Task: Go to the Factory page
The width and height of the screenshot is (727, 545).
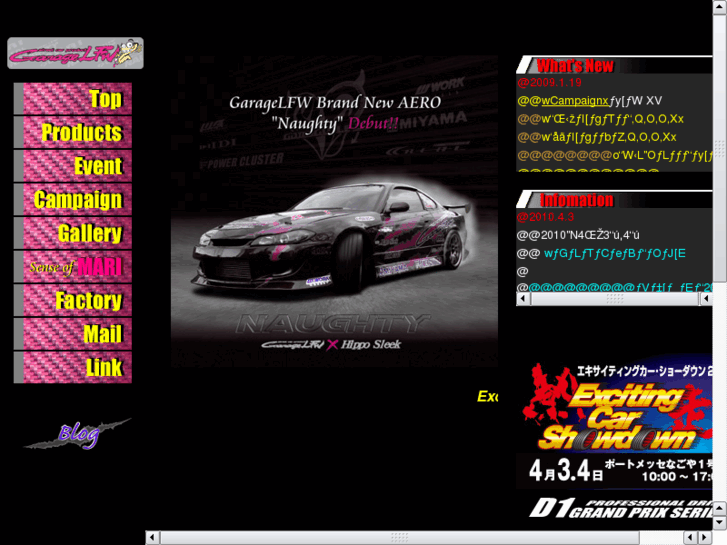Action: (x=73, y=300)
